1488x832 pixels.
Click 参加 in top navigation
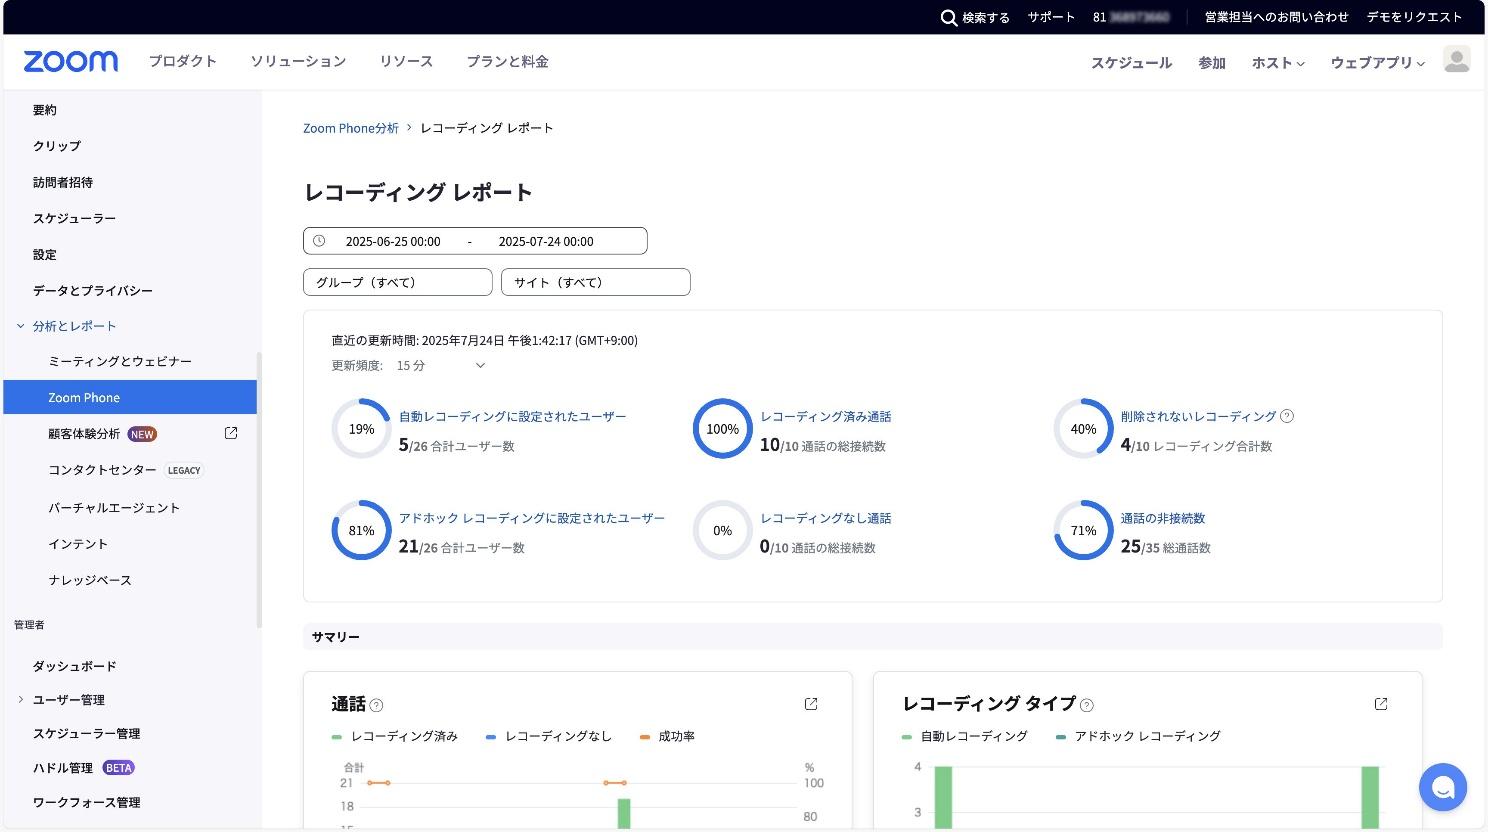[1212, 62]
